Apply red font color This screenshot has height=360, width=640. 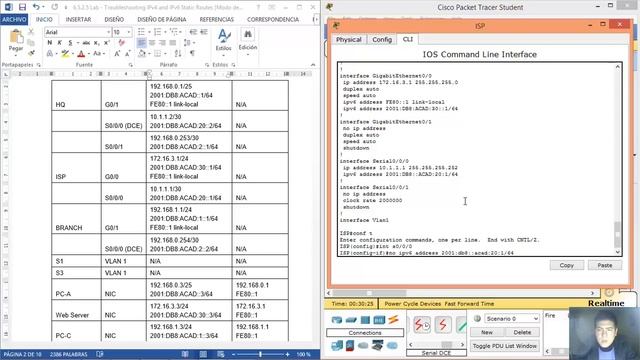[81, 53]
